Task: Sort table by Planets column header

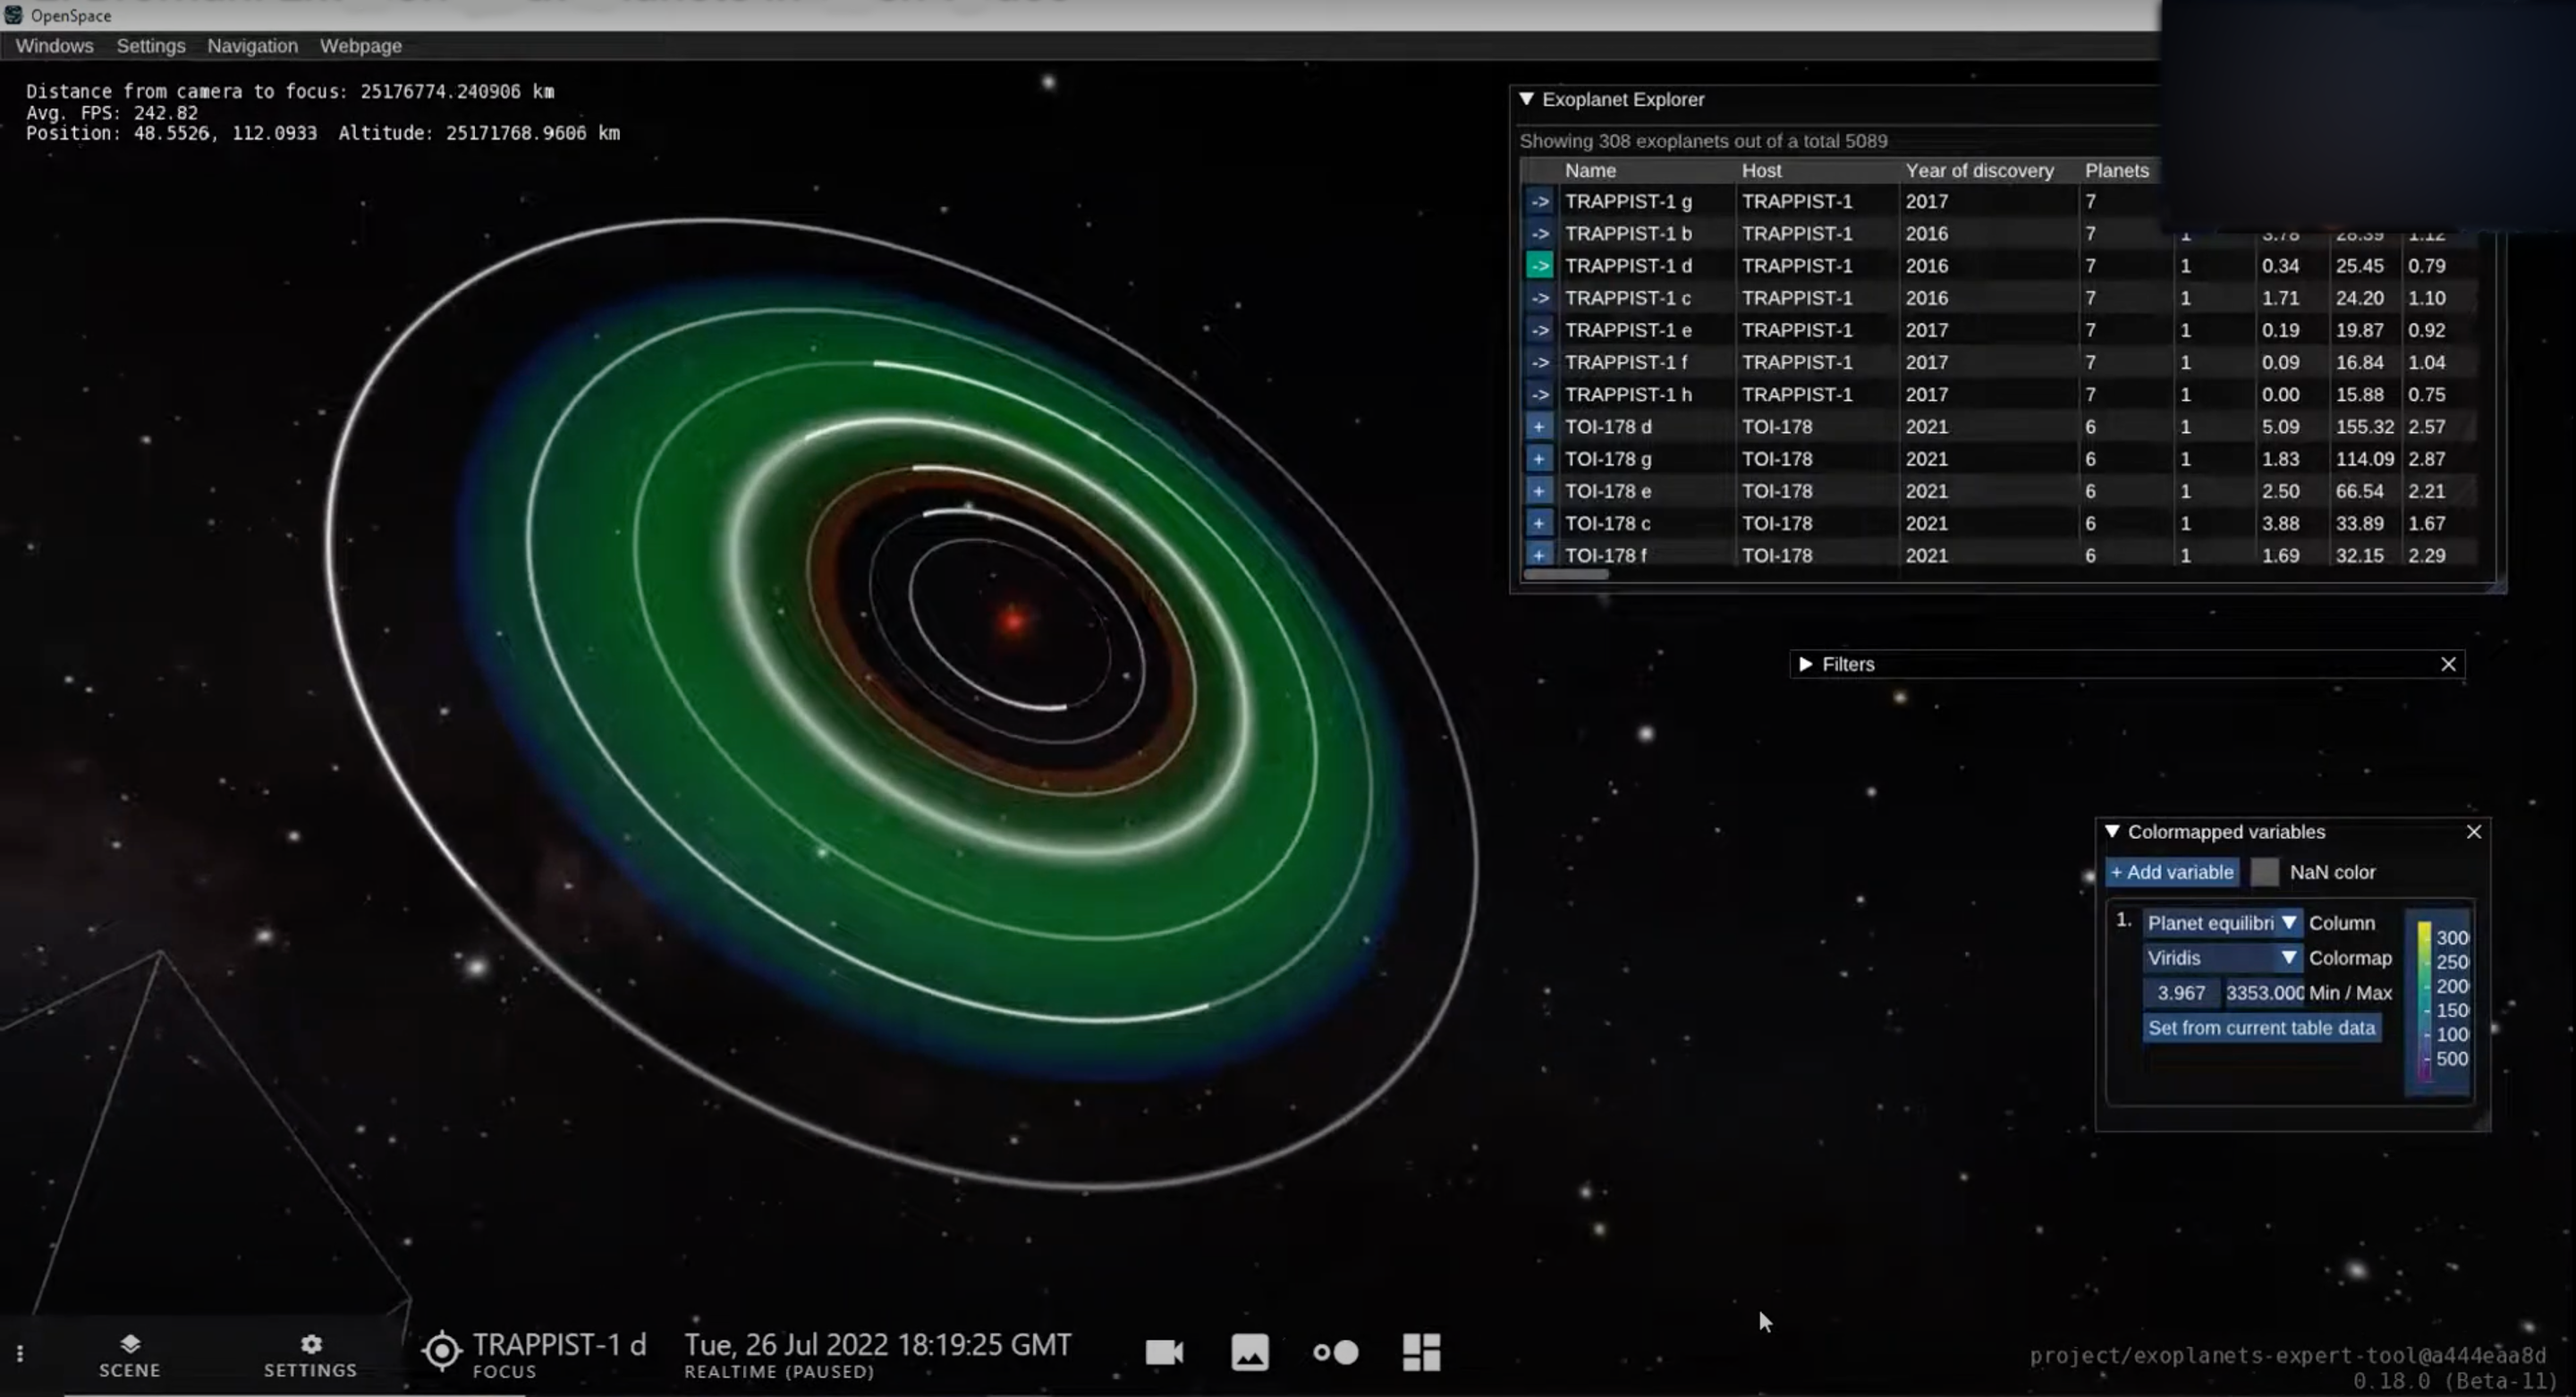Action: (x=2117, y=171)
